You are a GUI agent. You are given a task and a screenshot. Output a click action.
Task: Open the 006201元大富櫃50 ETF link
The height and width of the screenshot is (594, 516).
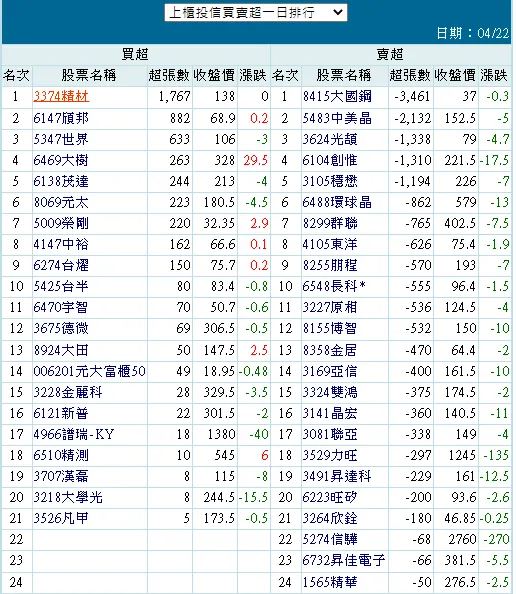[x=89, y=371]
